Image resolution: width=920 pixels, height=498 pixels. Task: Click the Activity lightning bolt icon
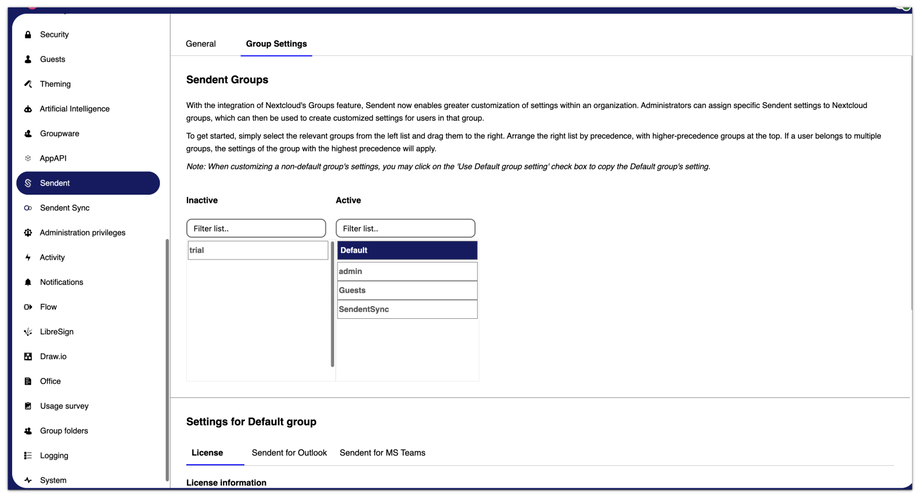28,258
